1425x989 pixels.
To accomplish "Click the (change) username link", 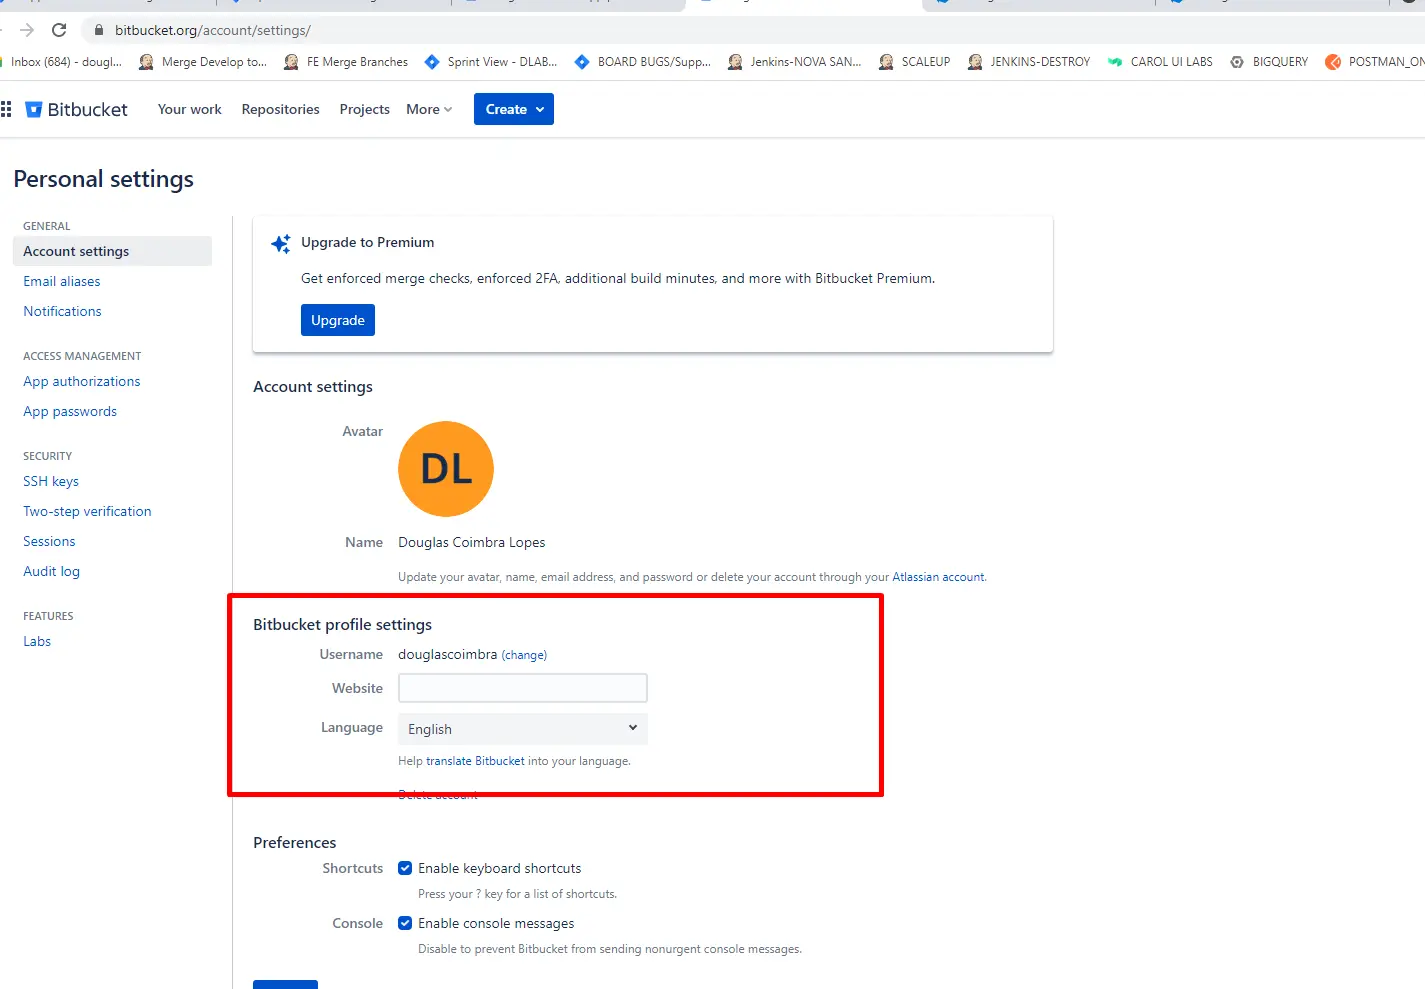I will click(524, 655).
